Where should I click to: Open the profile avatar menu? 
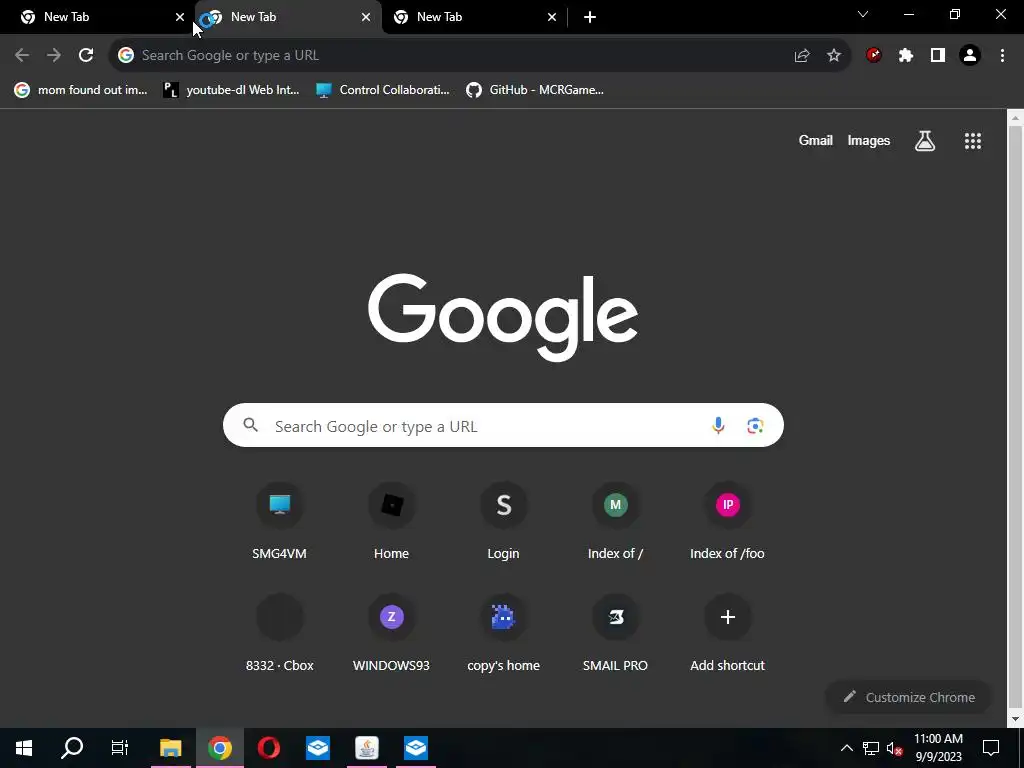[x=970, y=56]
